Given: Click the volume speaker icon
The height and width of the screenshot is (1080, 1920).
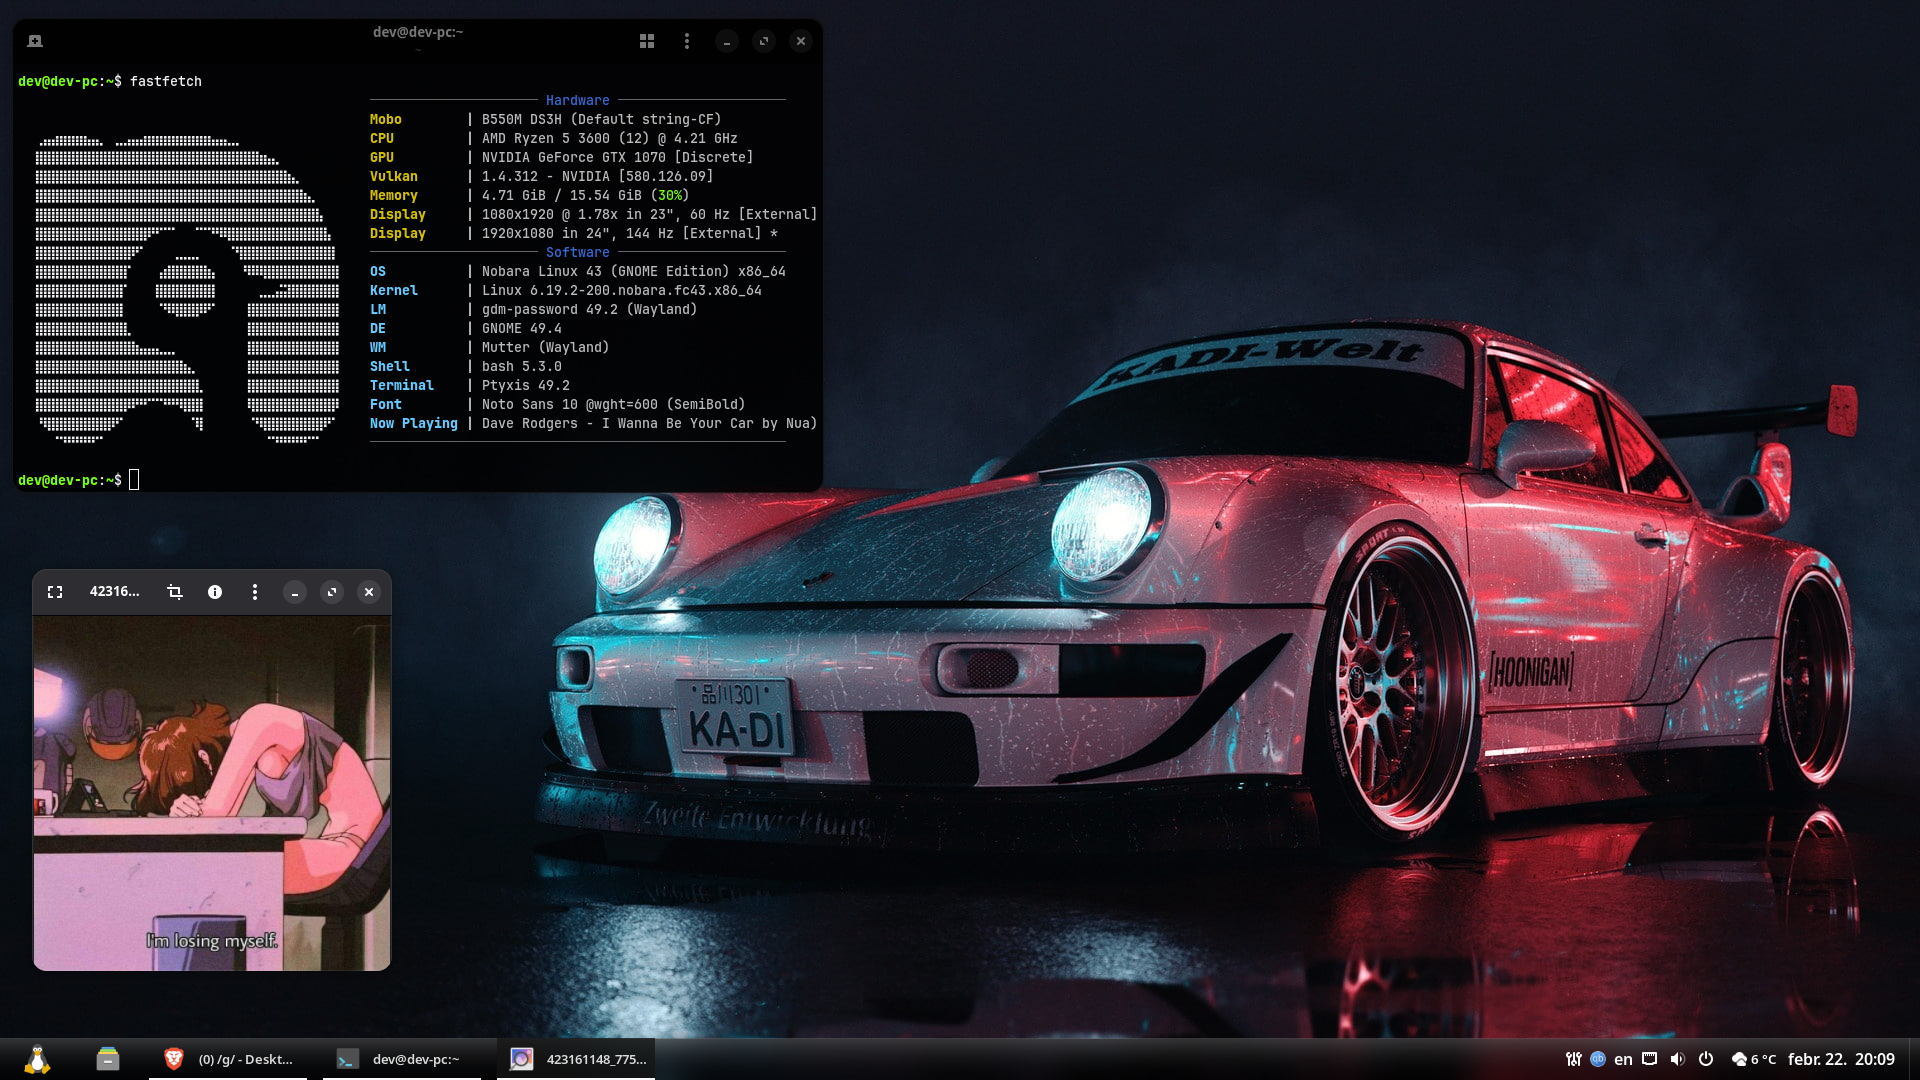Looking at the screenshot, I should click(1678, 1059).
